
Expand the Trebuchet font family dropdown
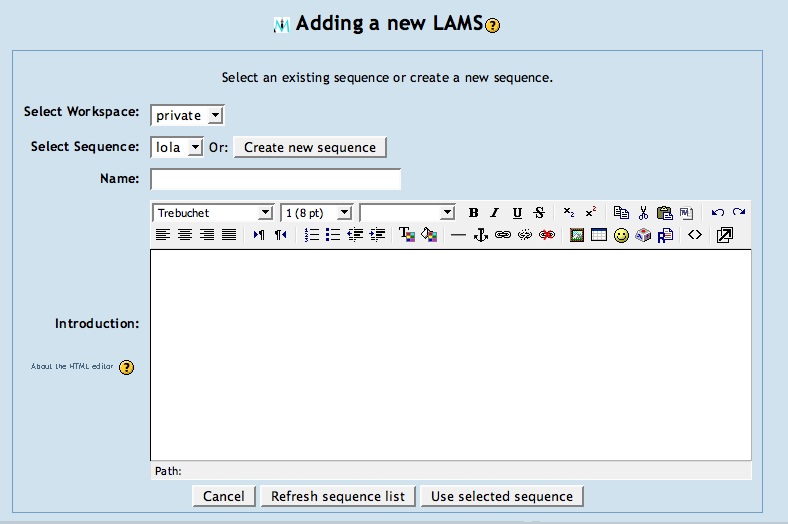pos(213,213)
